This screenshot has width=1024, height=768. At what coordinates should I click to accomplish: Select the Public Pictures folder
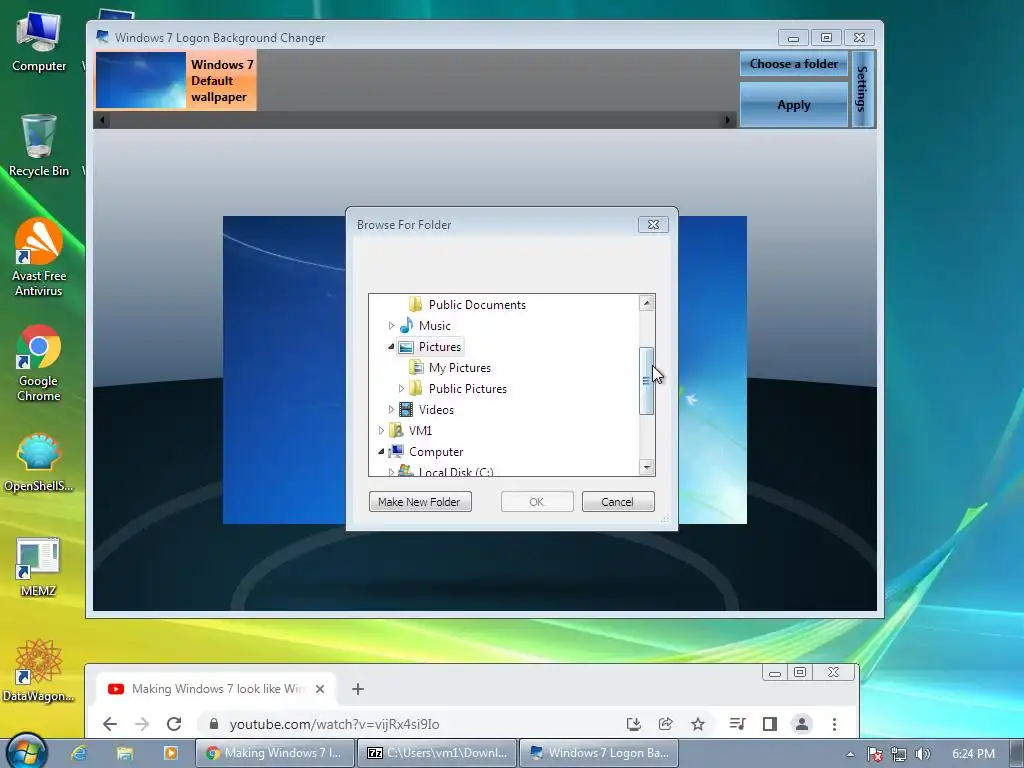click(x=458, y=389)
